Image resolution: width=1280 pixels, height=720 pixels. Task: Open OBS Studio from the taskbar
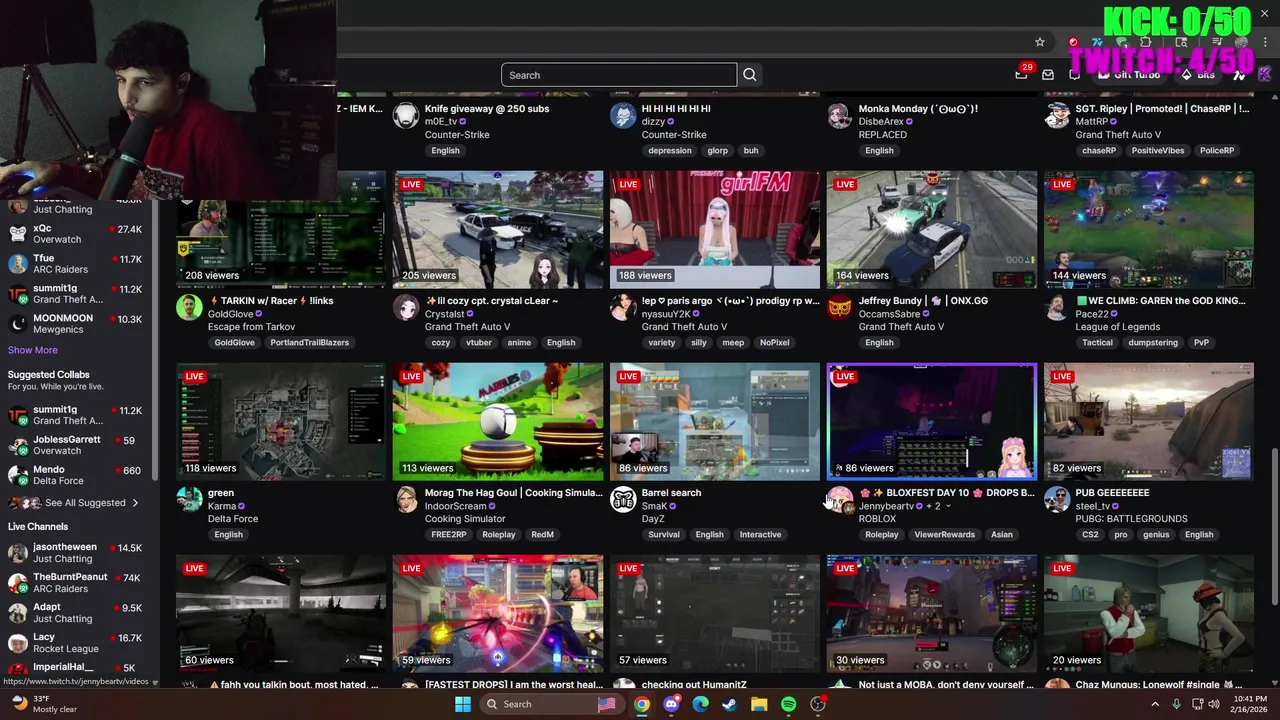818,704
